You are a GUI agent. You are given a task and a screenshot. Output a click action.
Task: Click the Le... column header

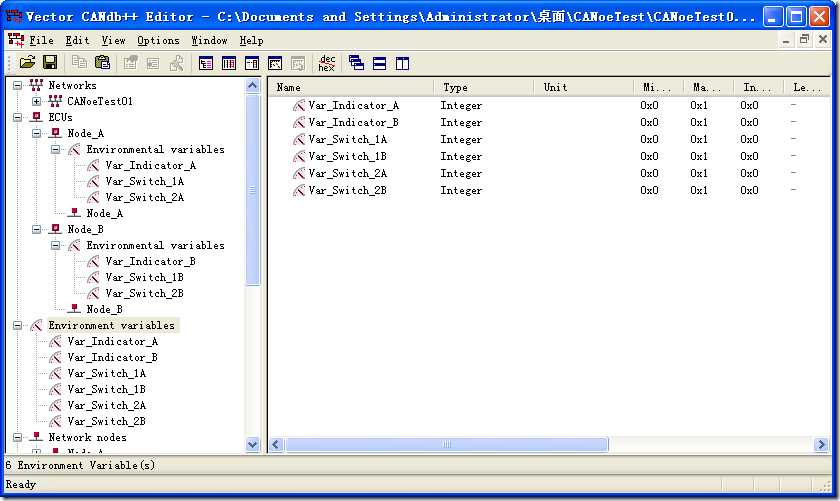pos(807,87)
